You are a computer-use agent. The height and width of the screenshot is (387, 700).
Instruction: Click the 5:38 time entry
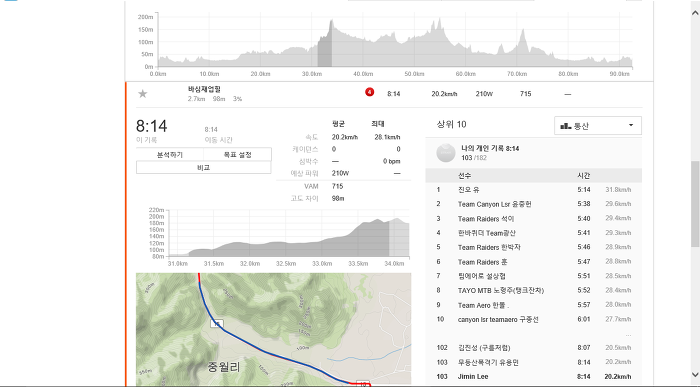[583, 204]
